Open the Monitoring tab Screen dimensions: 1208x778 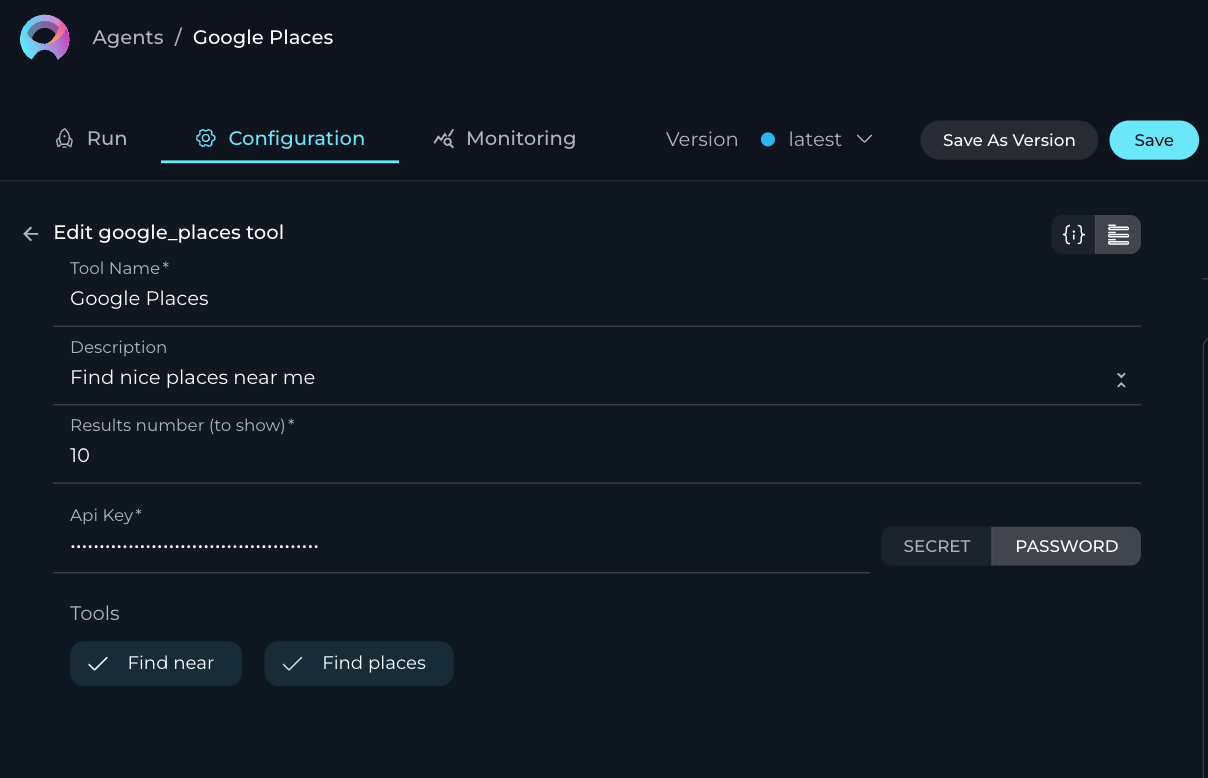(505, 138)
